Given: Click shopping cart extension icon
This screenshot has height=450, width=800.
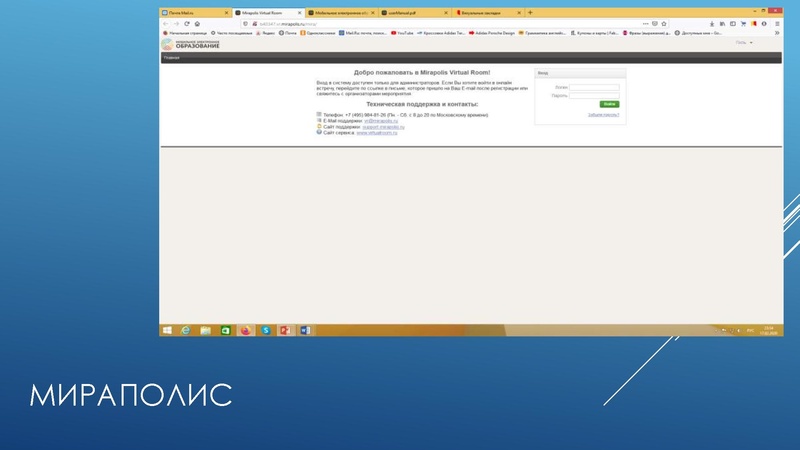Looking at the screenshot, I should tap(743, 24).
